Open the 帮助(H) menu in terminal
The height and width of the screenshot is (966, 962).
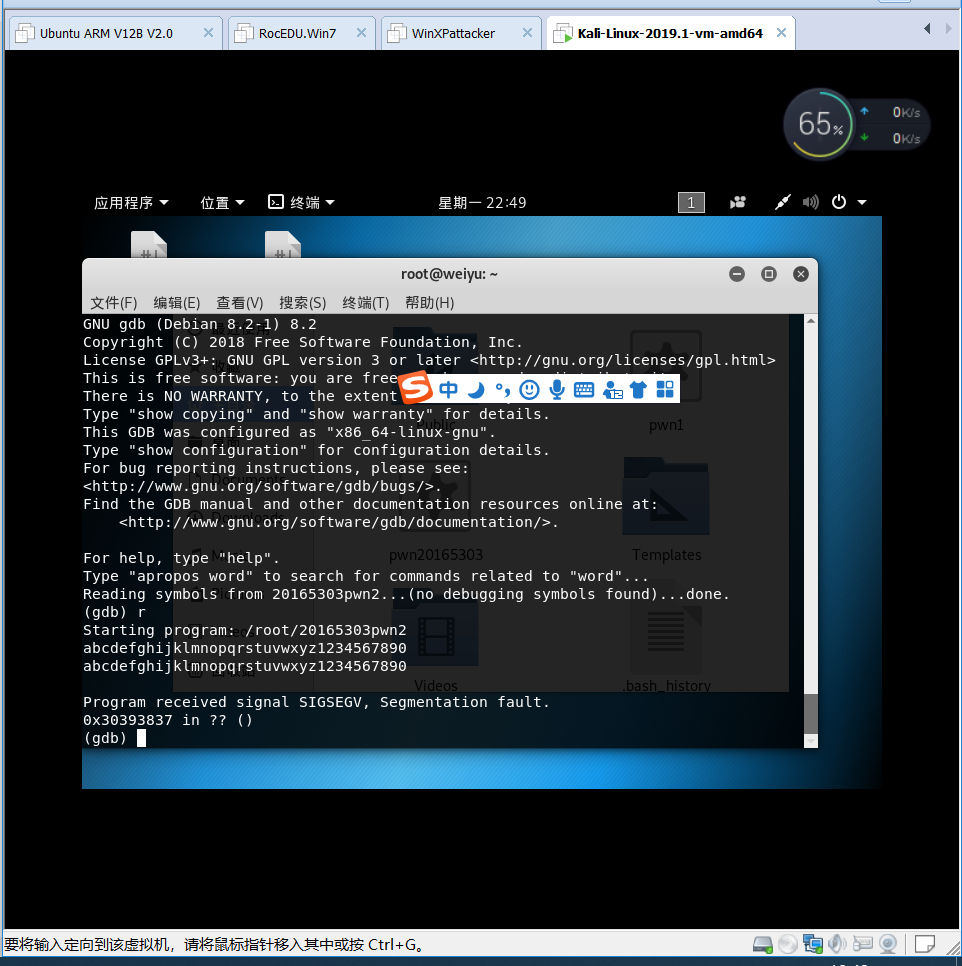[x=429, y=302]
